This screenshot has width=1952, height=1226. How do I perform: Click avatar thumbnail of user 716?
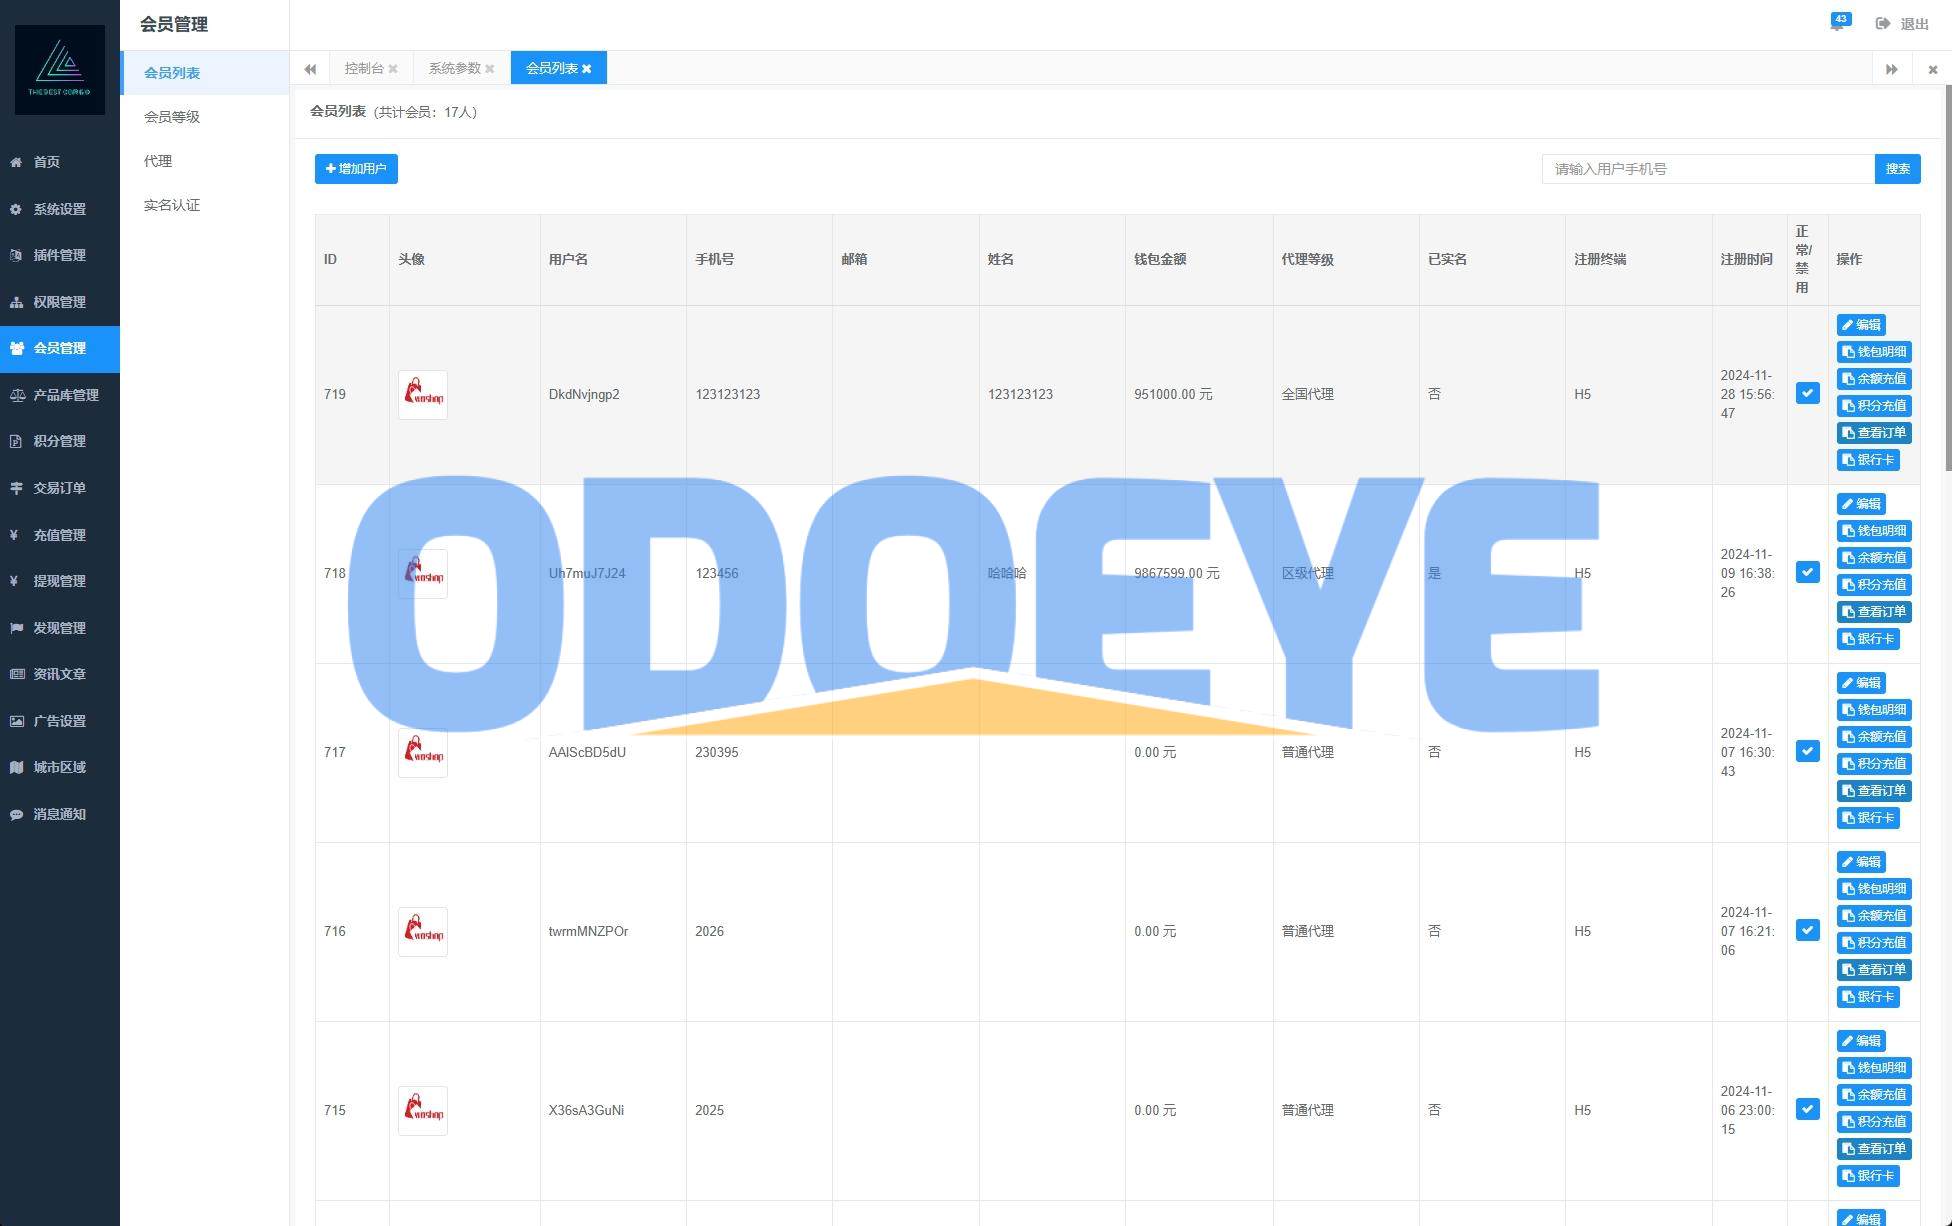[423, 932]
